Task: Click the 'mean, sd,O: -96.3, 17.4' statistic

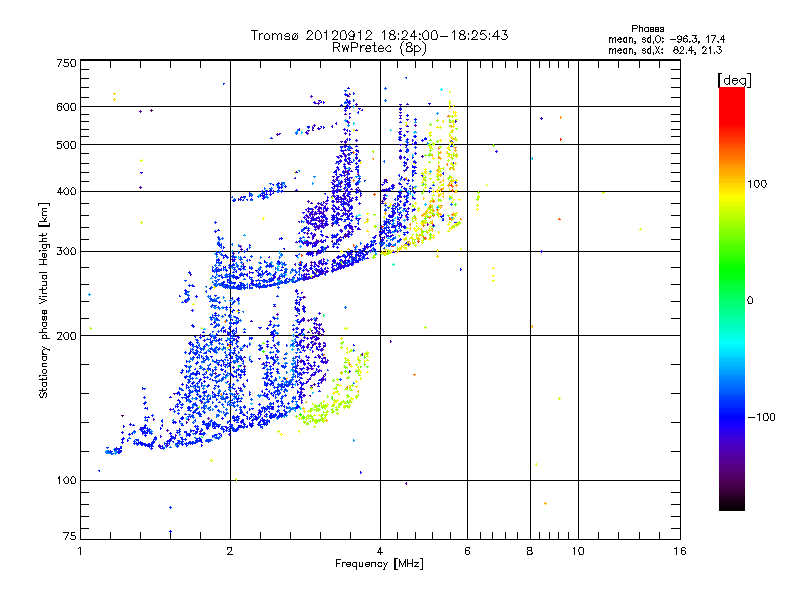Action: coord(666,39)
